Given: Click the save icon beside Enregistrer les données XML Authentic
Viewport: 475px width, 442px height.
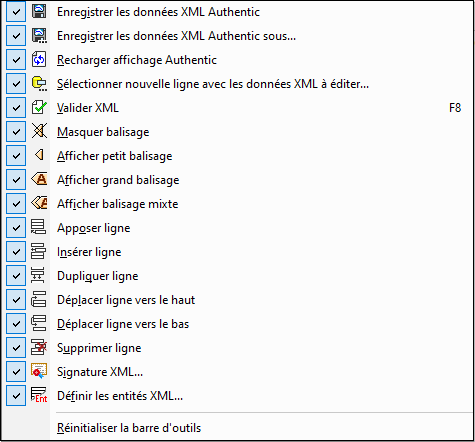Looking at the screenshot, I should tap(39, 12).
